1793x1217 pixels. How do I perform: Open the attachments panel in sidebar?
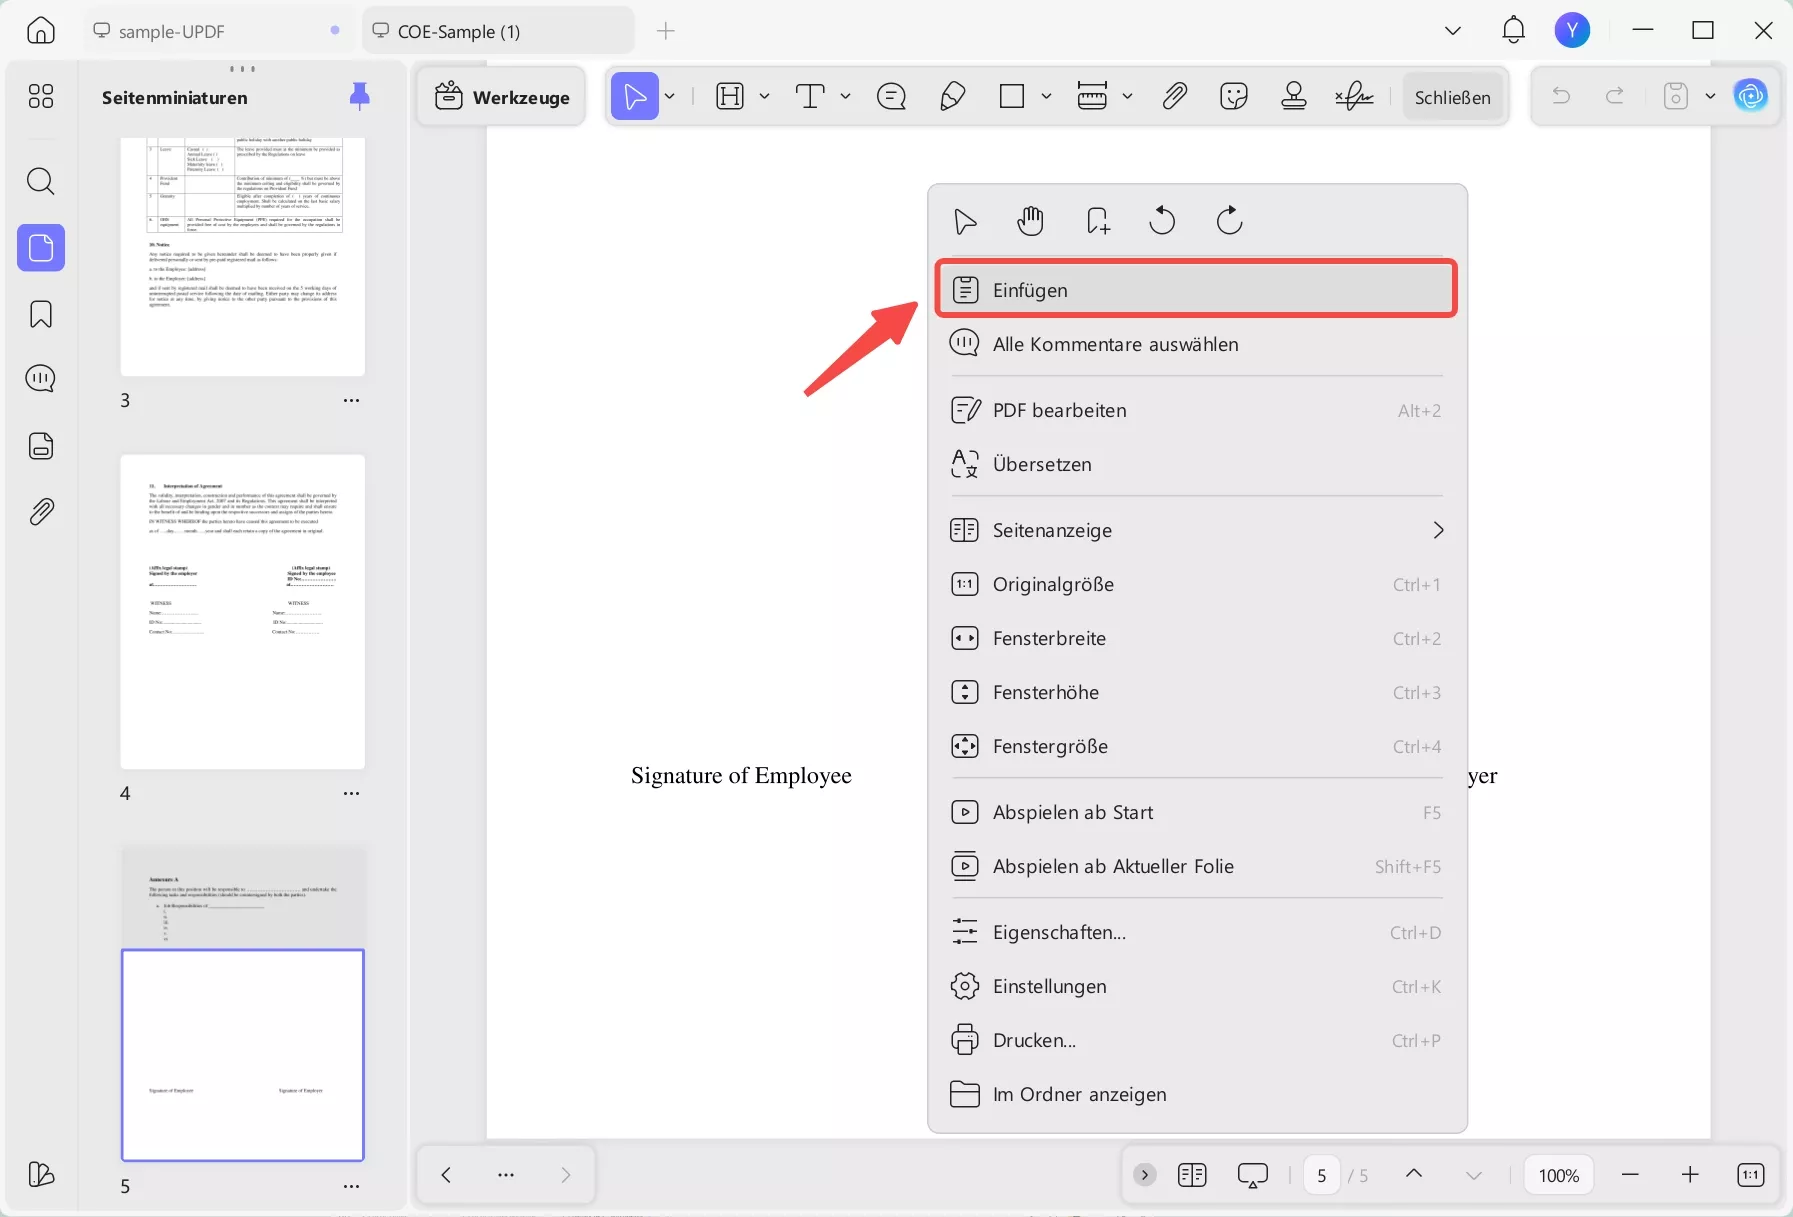pyautogui.click(x=41, y=512)
